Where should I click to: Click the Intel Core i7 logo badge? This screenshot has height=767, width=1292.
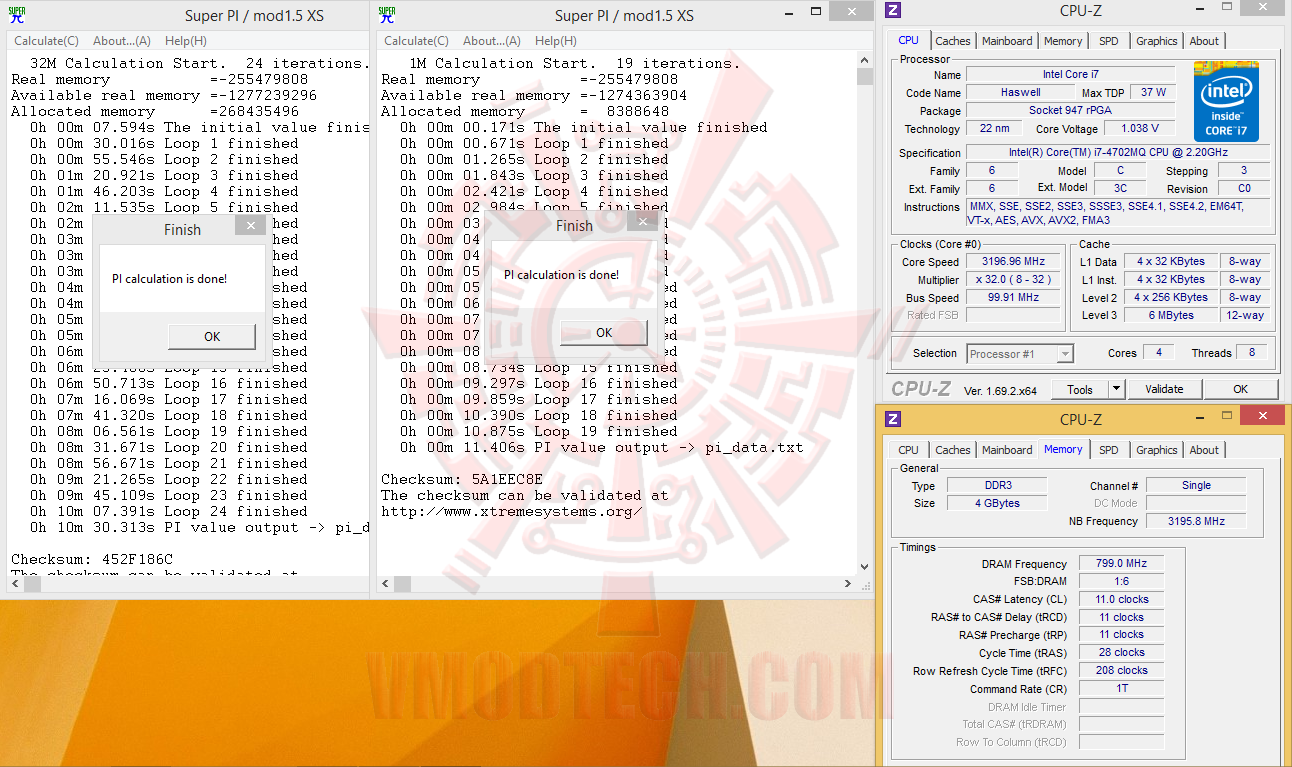(1226, 101)
